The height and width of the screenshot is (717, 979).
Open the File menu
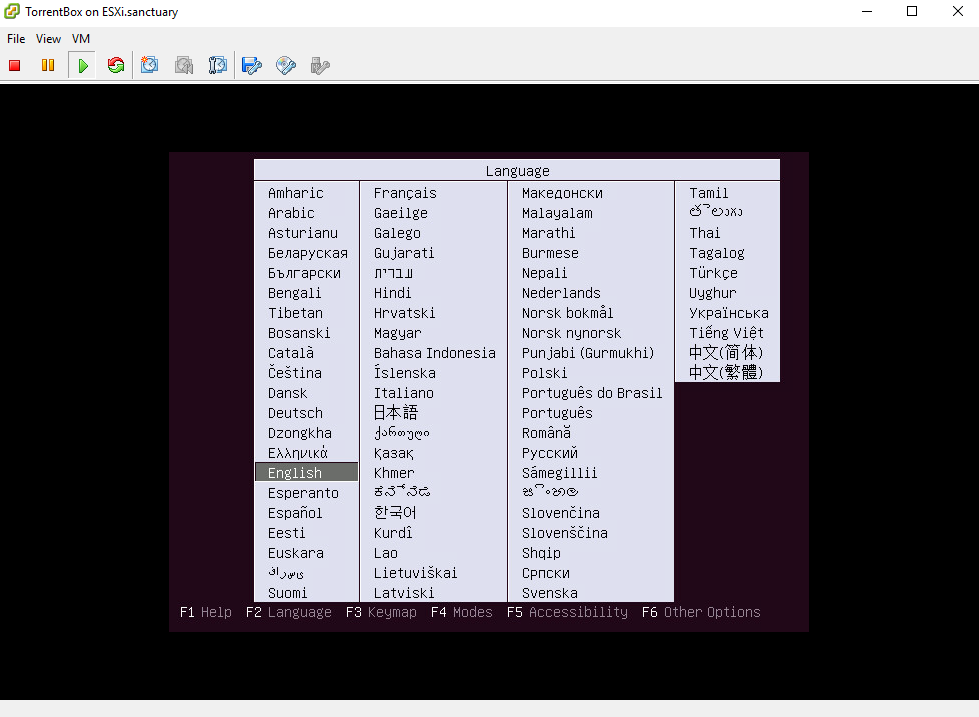coord(16,39)
